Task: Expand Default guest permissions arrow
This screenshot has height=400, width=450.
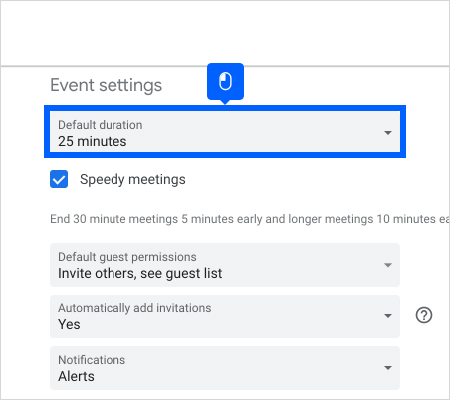Action: tap(388, 265)
